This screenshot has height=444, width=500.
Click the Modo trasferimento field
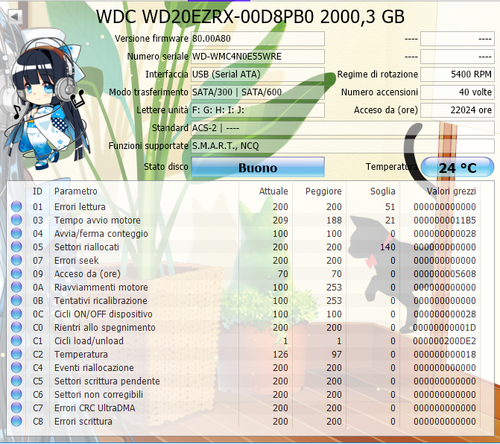coord(258,92)
